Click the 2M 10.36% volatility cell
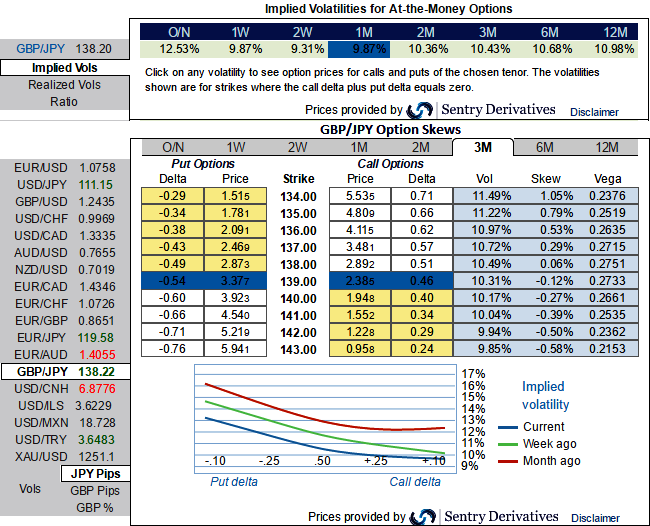The image size is (650, 526). [428, 49]
